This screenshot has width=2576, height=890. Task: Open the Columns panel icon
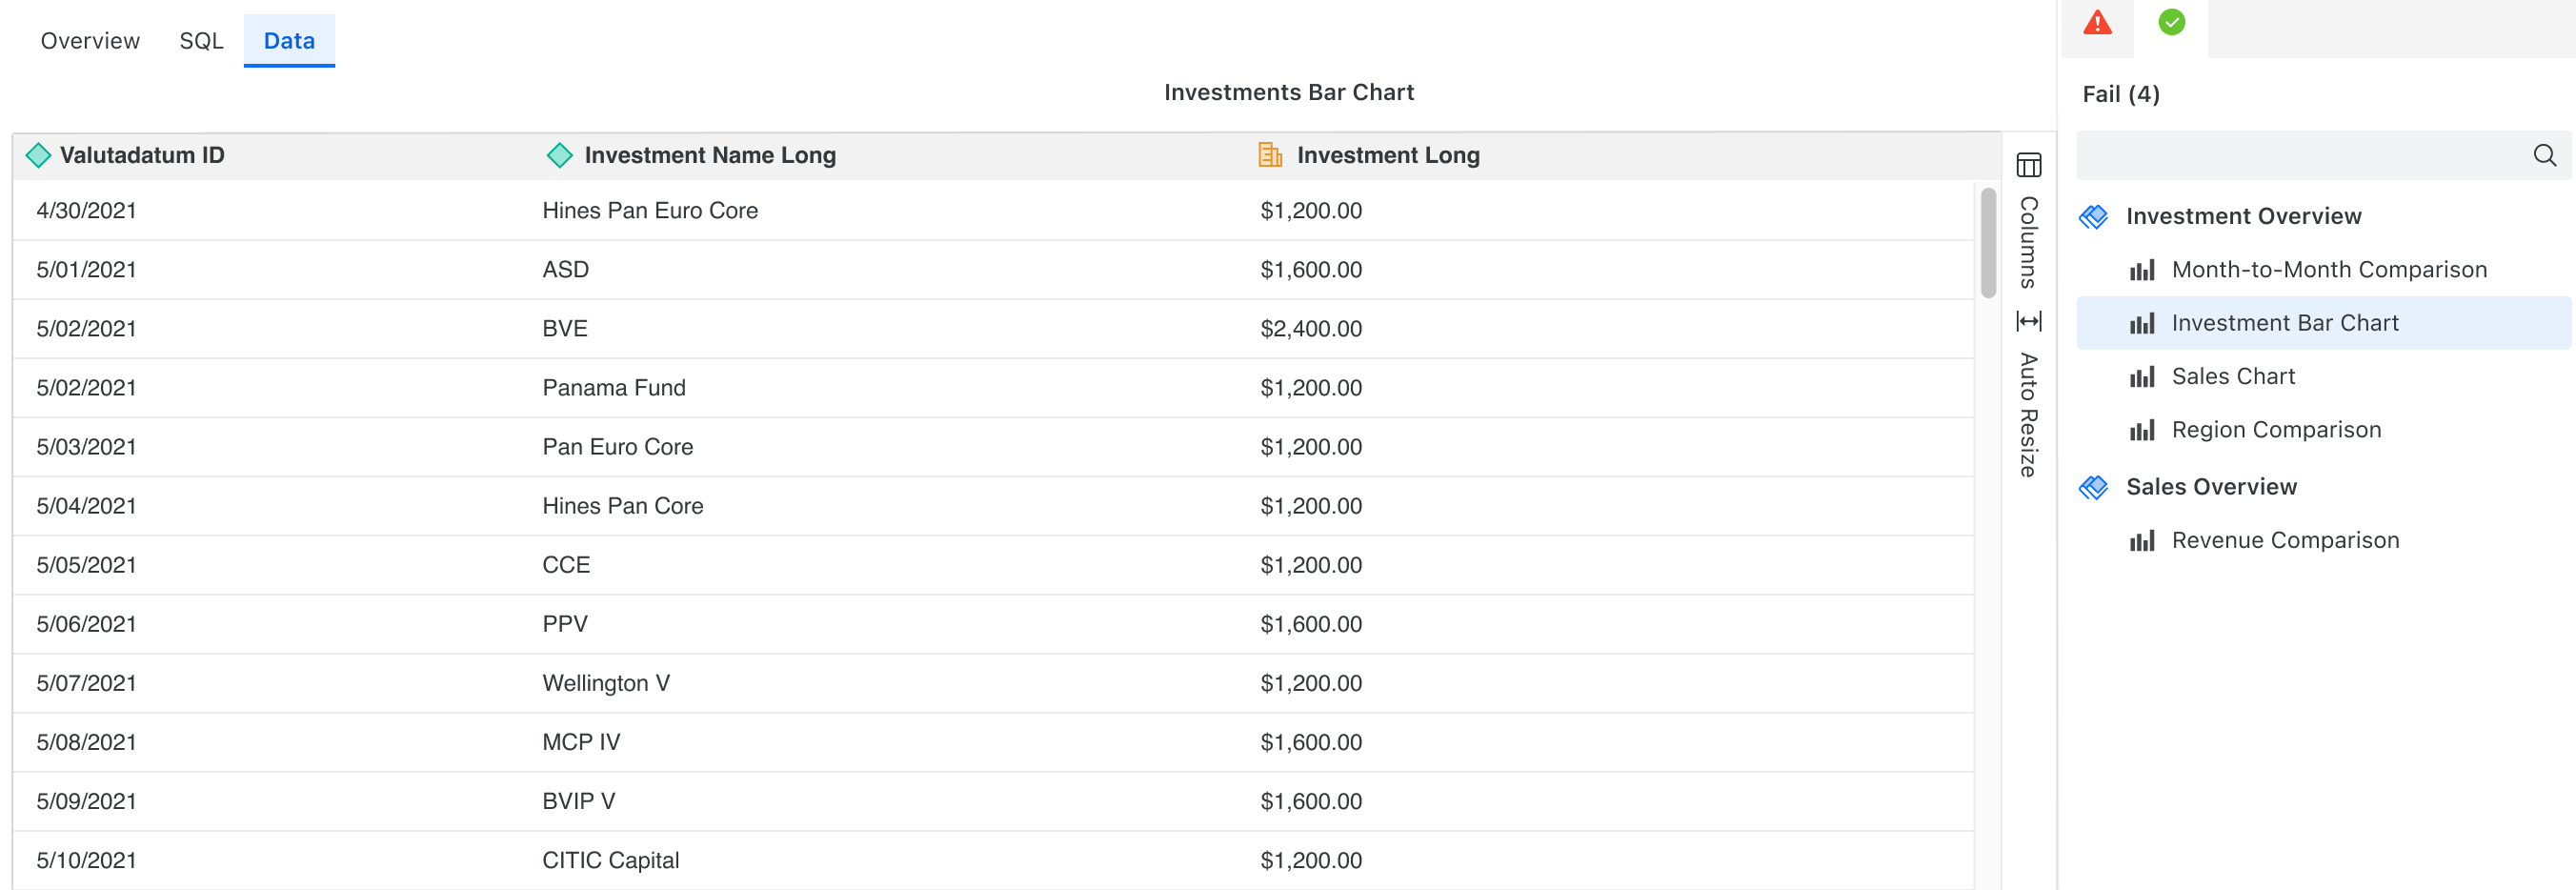[2028, 165]
